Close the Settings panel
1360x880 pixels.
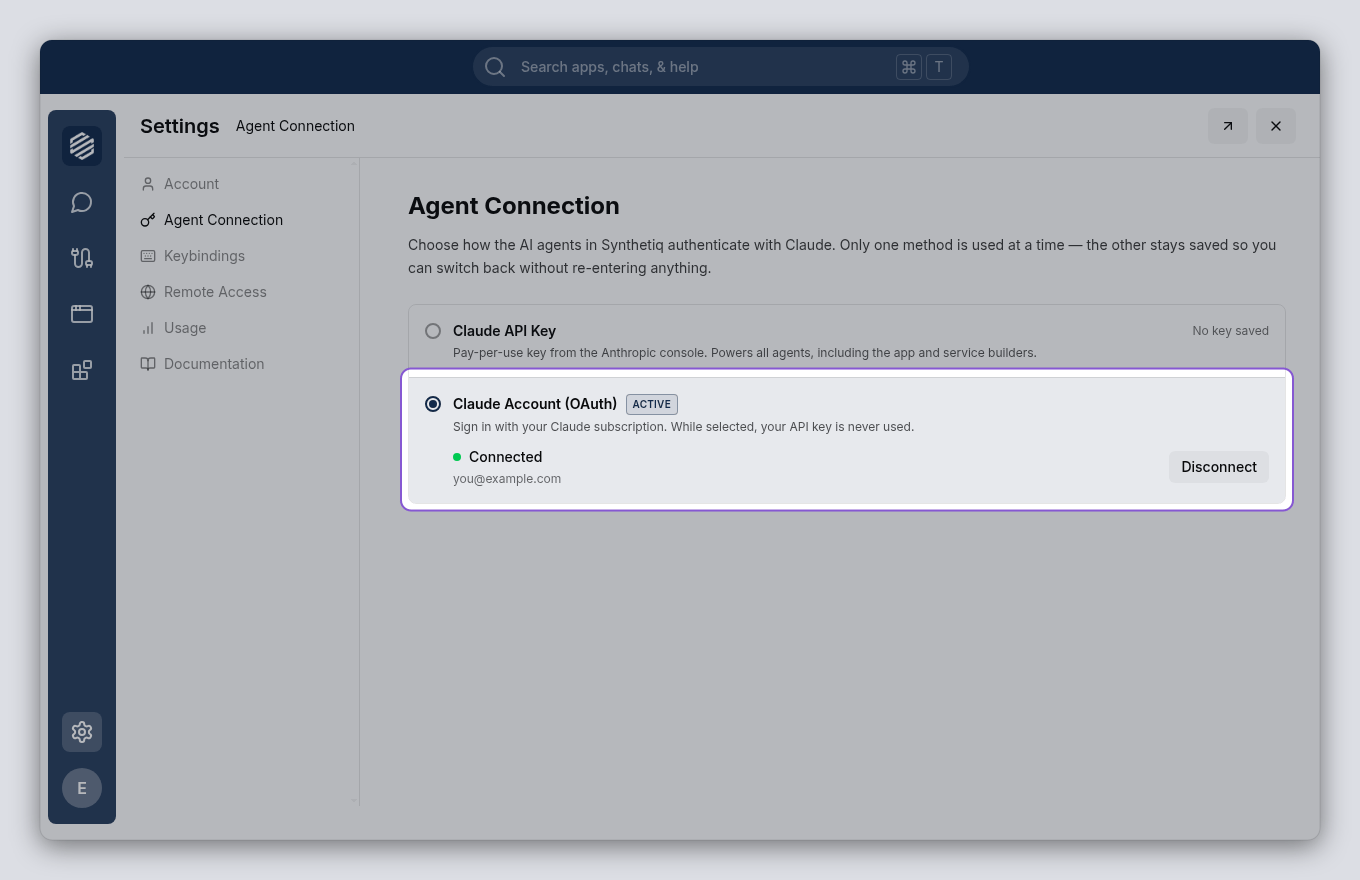[x=1276, y=126]
